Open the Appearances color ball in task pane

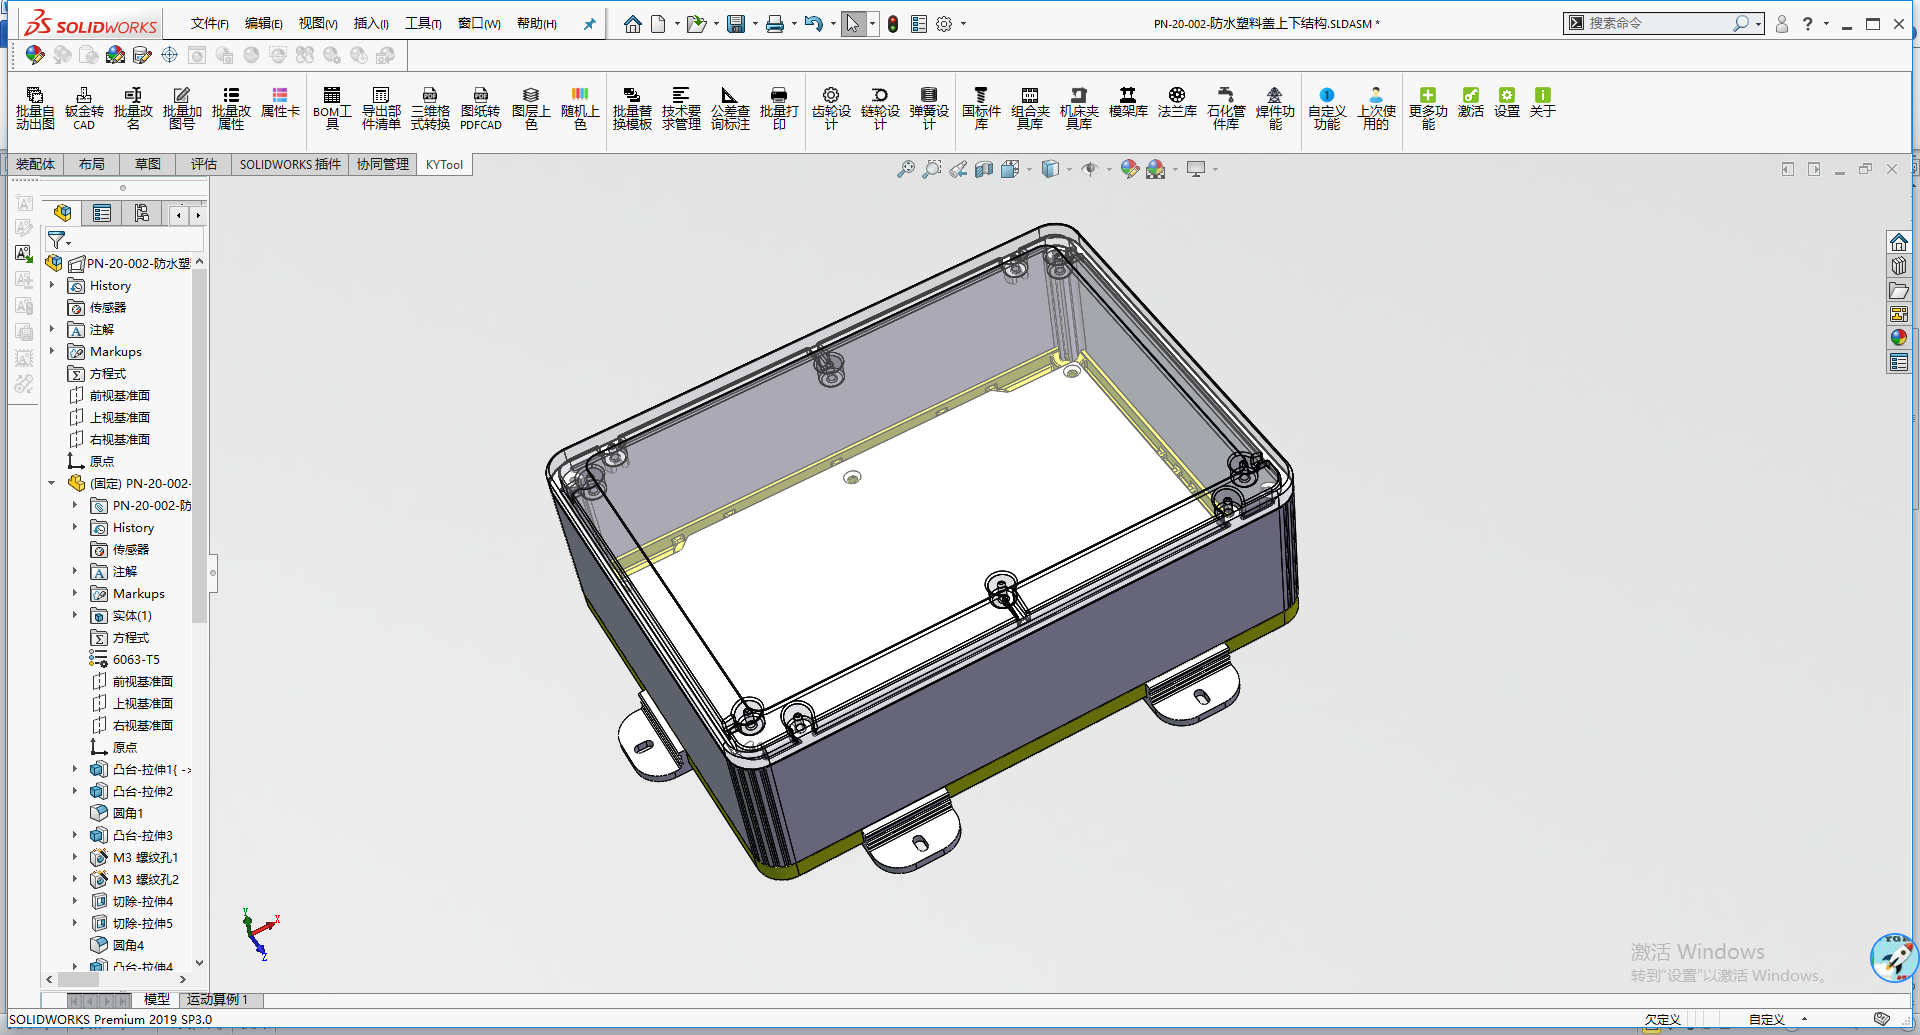[1898, 338]
